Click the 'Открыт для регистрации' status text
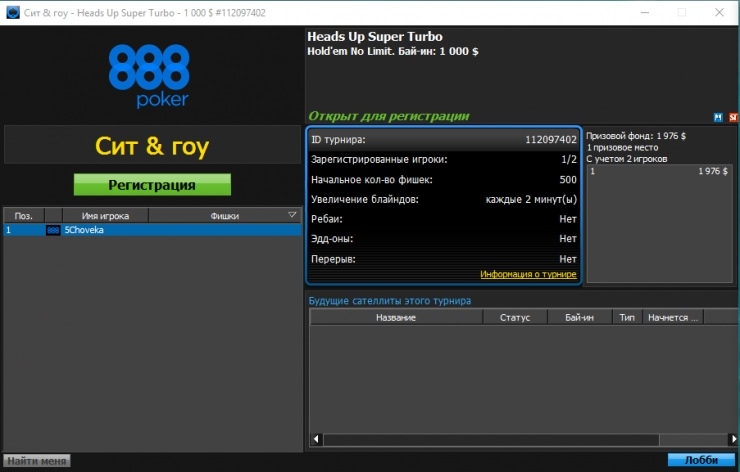Viewport: 740px width, 472px height. click(389, 116)
